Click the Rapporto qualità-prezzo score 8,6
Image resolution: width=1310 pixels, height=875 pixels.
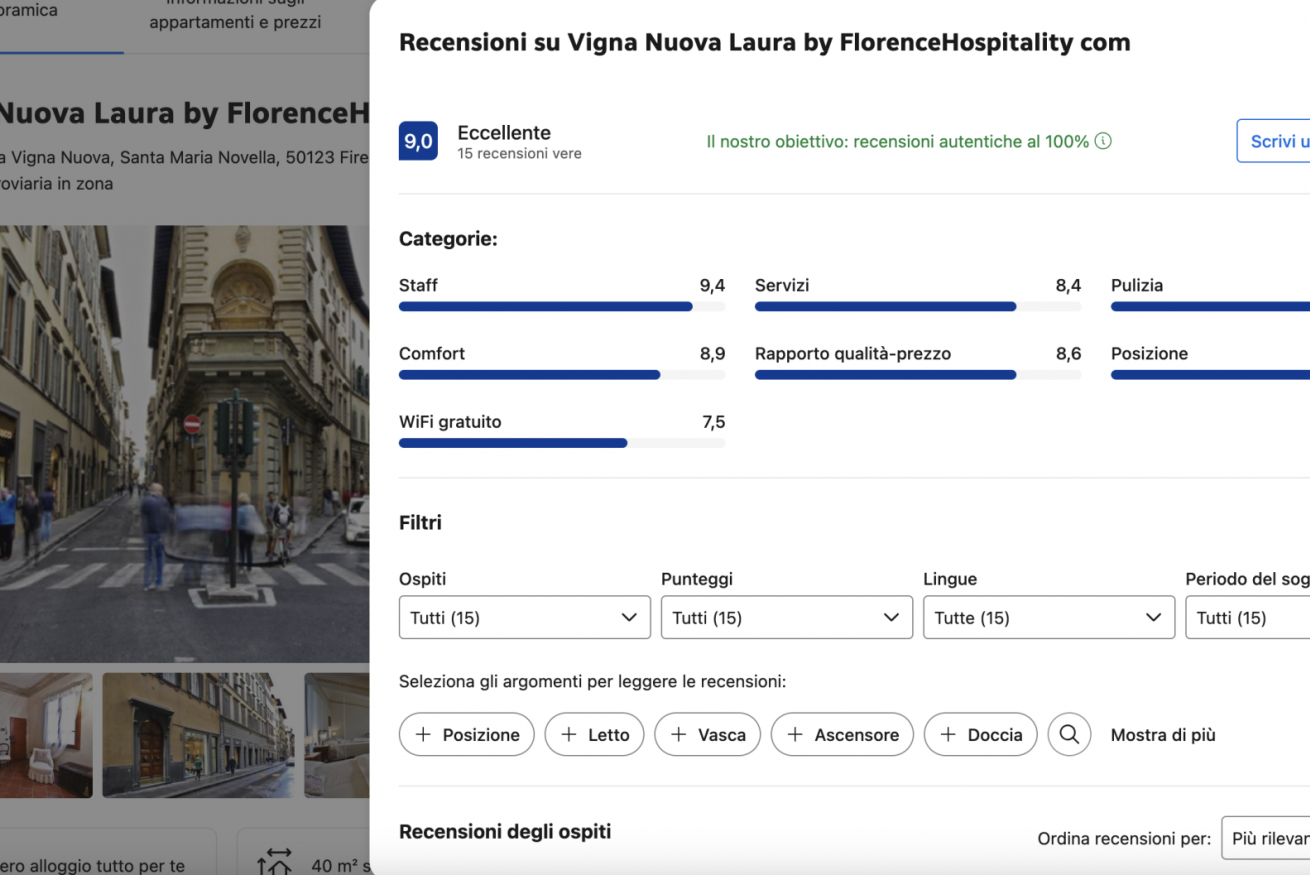click(1068, 354)
